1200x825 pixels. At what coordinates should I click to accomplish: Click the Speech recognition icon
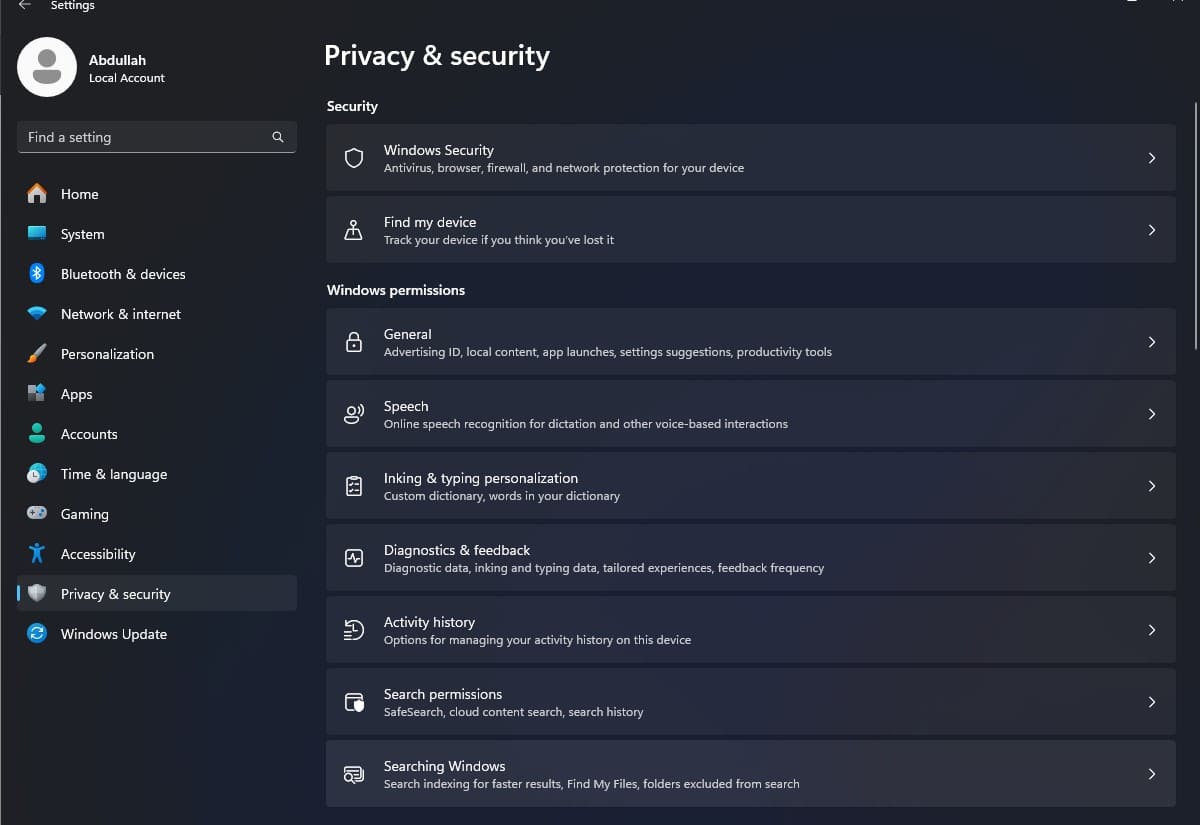coord(353,414)
